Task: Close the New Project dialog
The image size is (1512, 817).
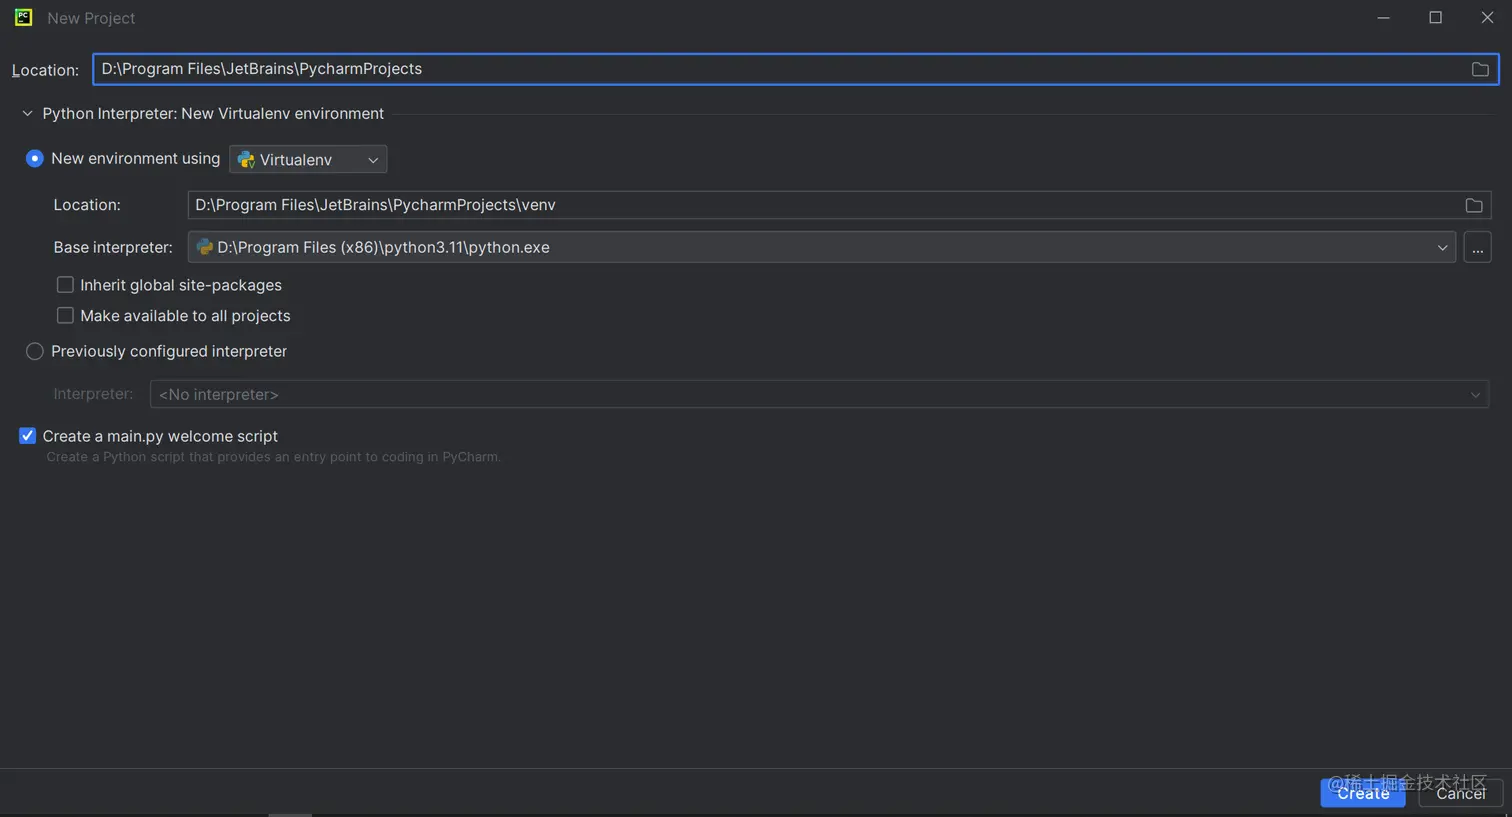Action: [1487, 18]
